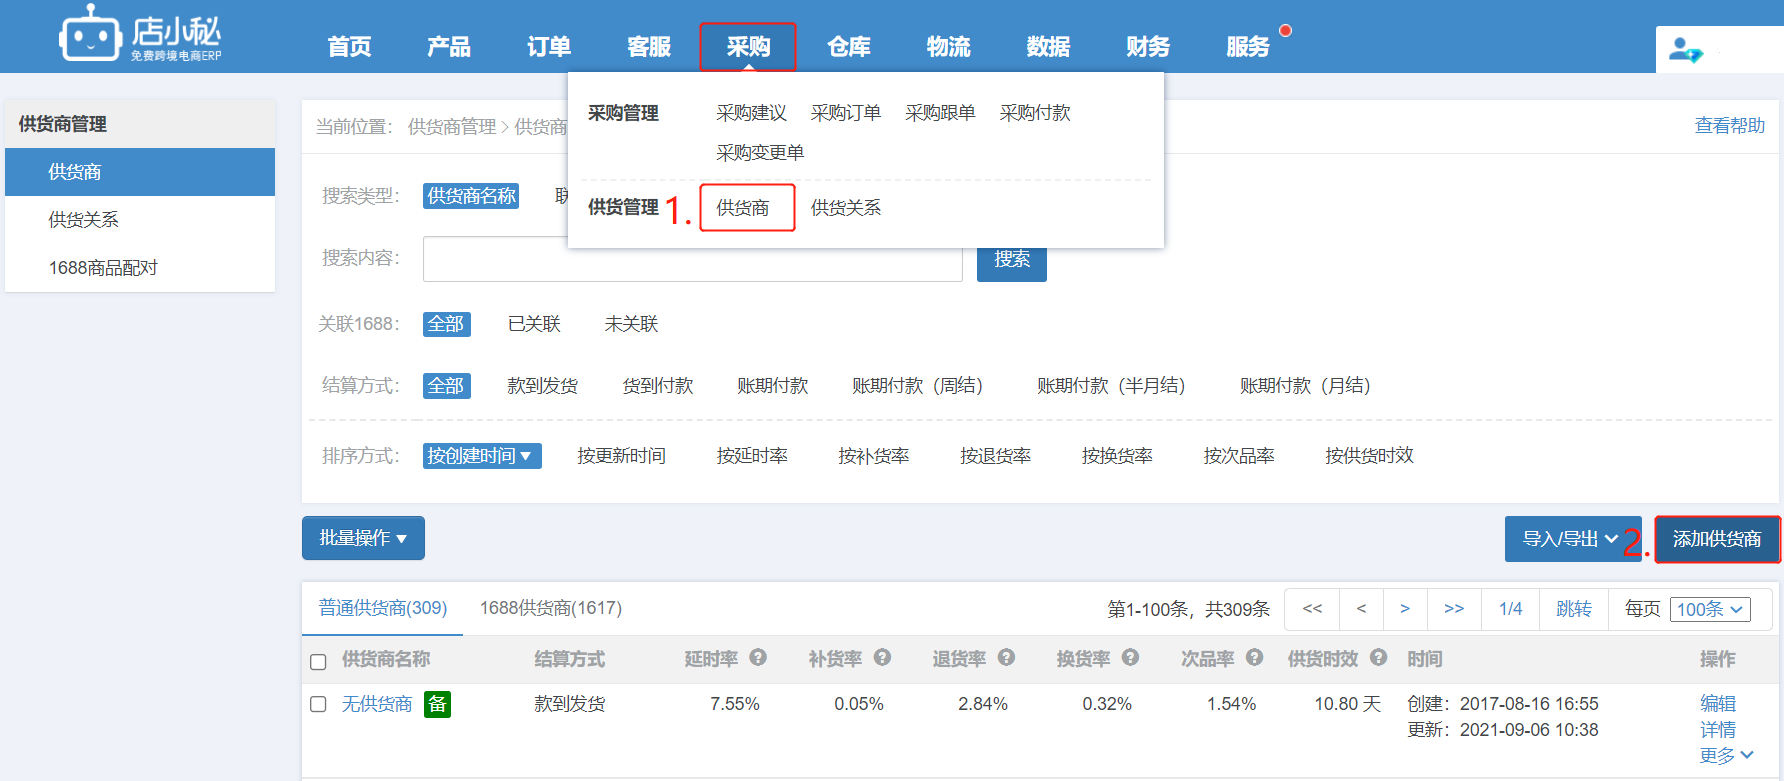Open the 无供货商 supplier link

pos(377,704)
